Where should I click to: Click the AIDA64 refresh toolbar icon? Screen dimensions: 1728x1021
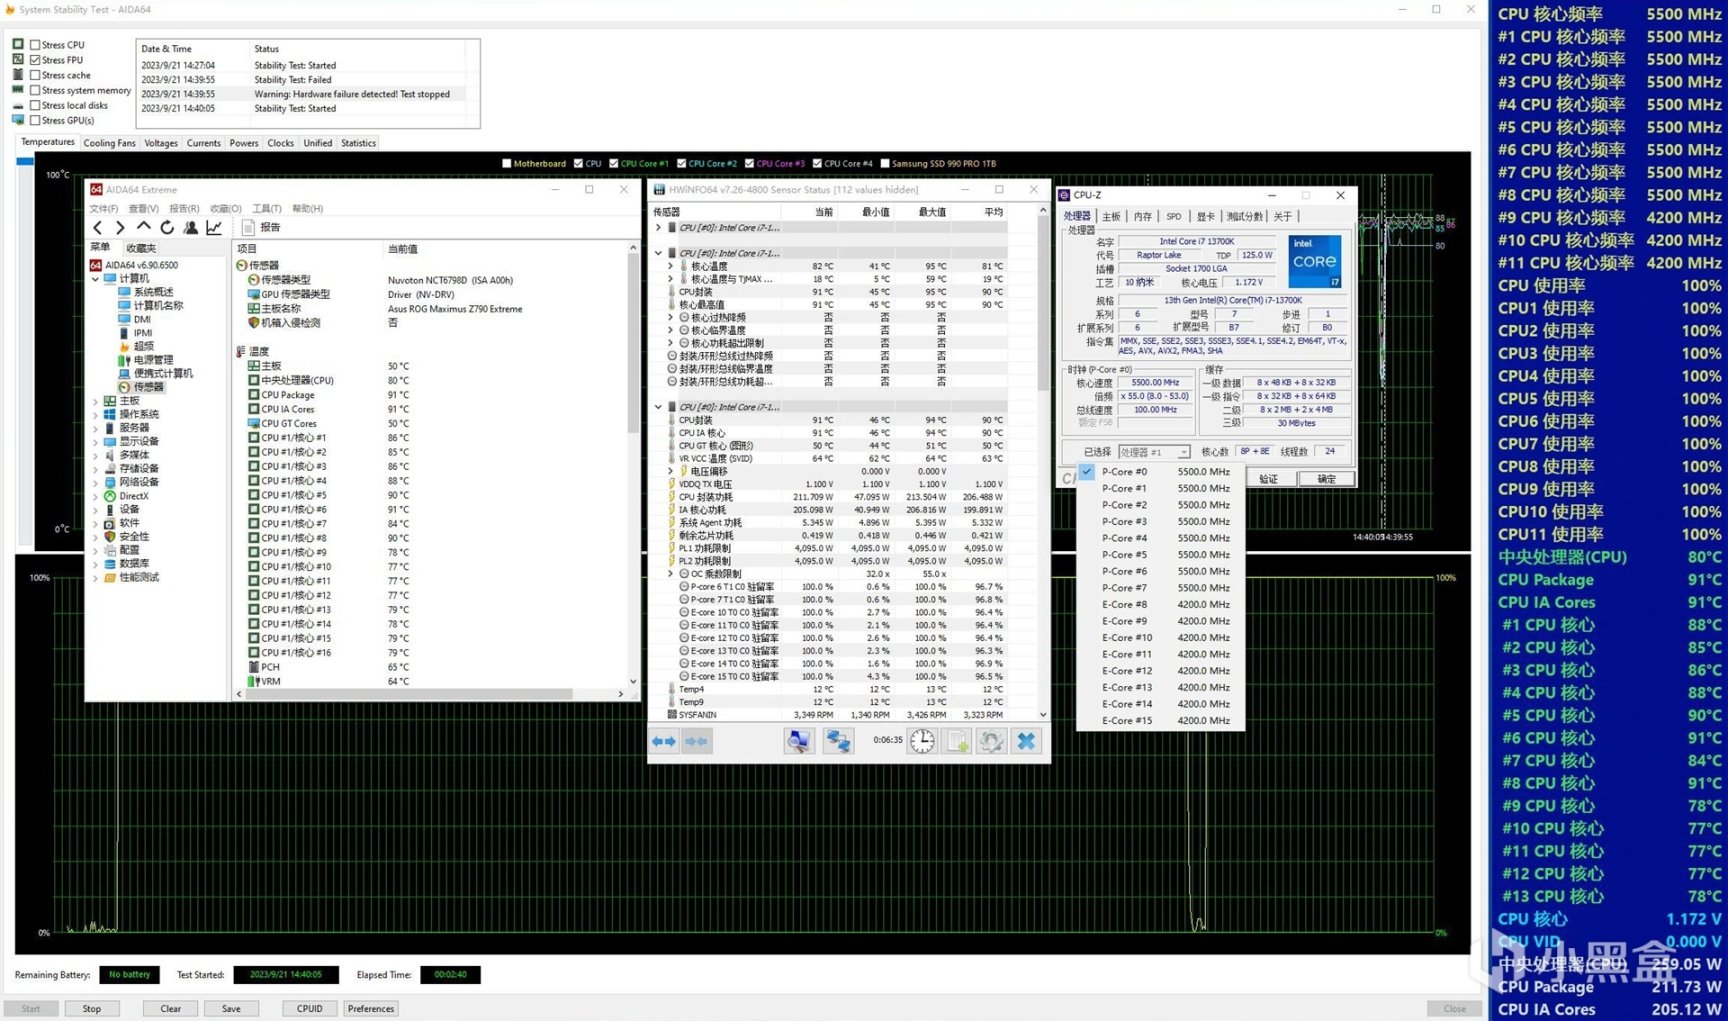click(167, 228)
